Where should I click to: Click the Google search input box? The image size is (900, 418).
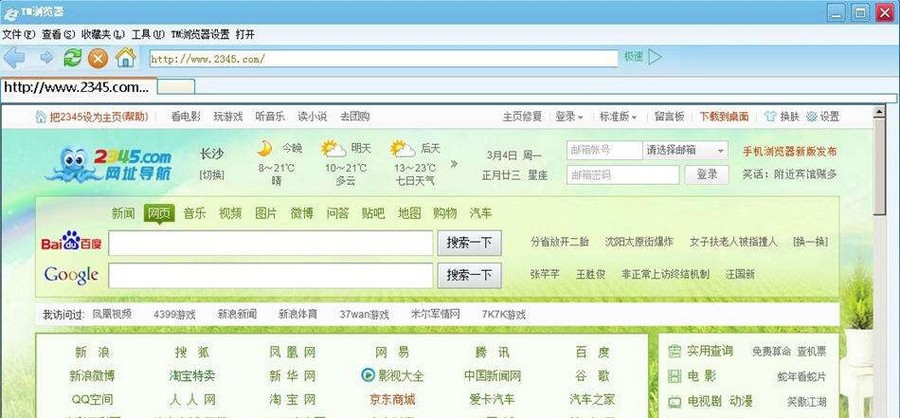point(270,276)
